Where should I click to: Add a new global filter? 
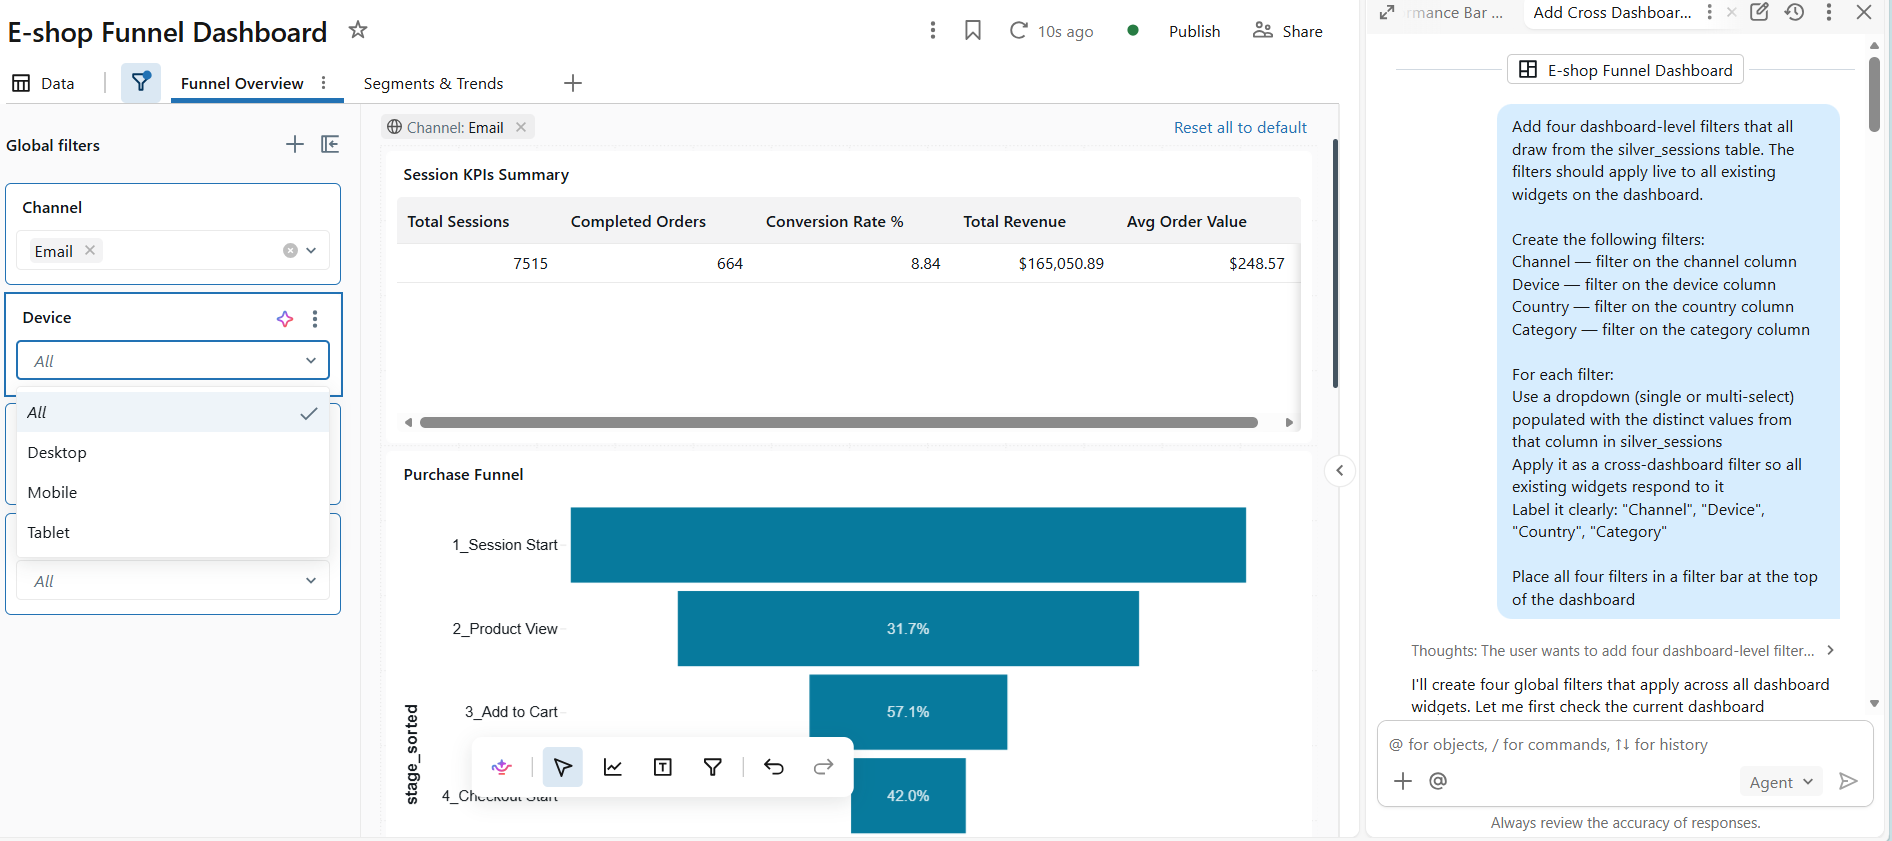coord(295,145)
